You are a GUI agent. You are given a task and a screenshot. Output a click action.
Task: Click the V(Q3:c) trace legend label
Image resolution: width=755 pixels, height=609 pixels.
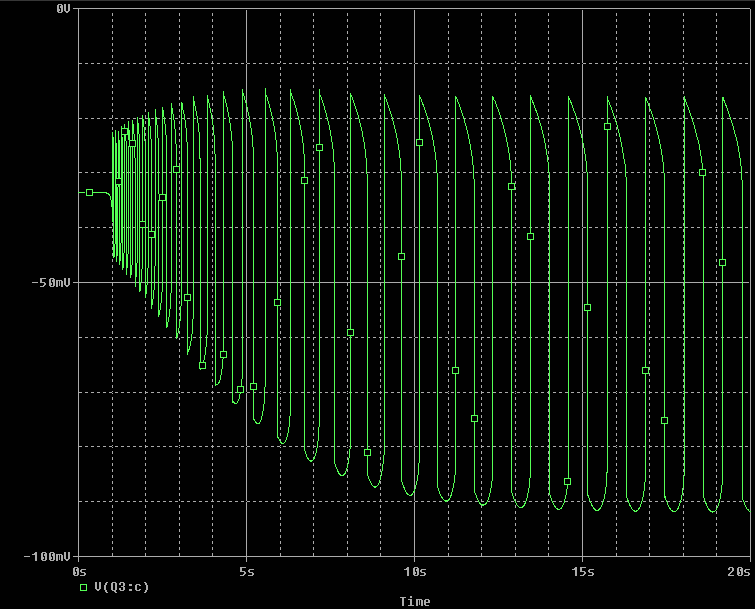(x=122, y=587)
